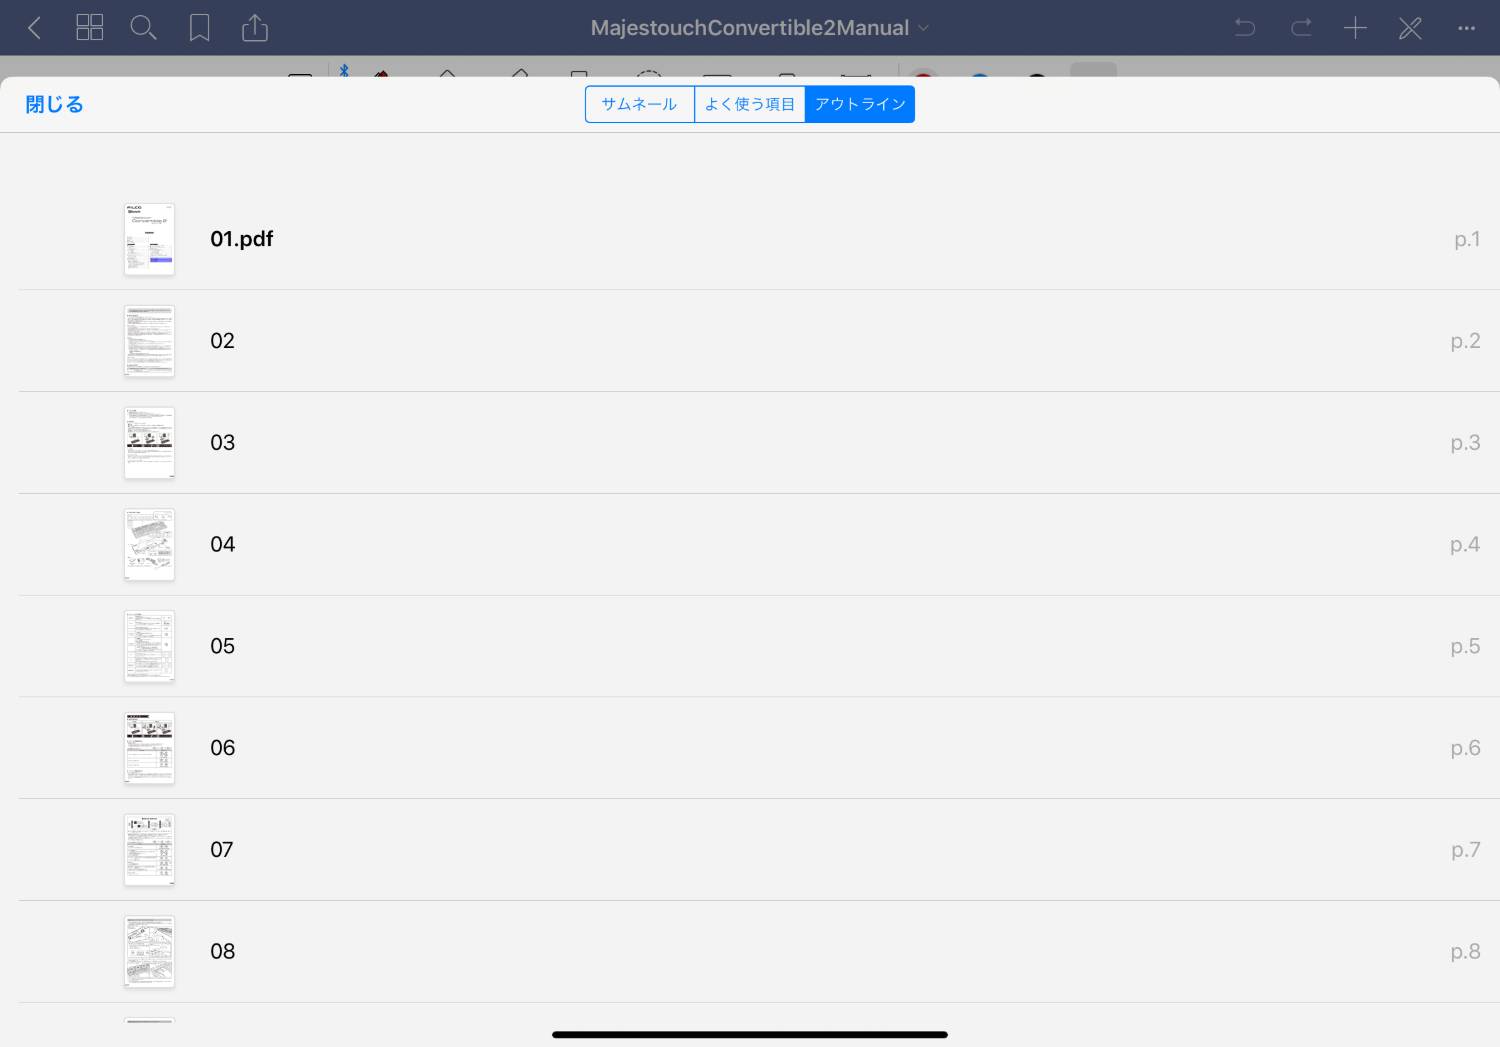Tap the page thumbnail for 01.pdf
Screen dimensions: 1500x1047
[x=149, y=239]
